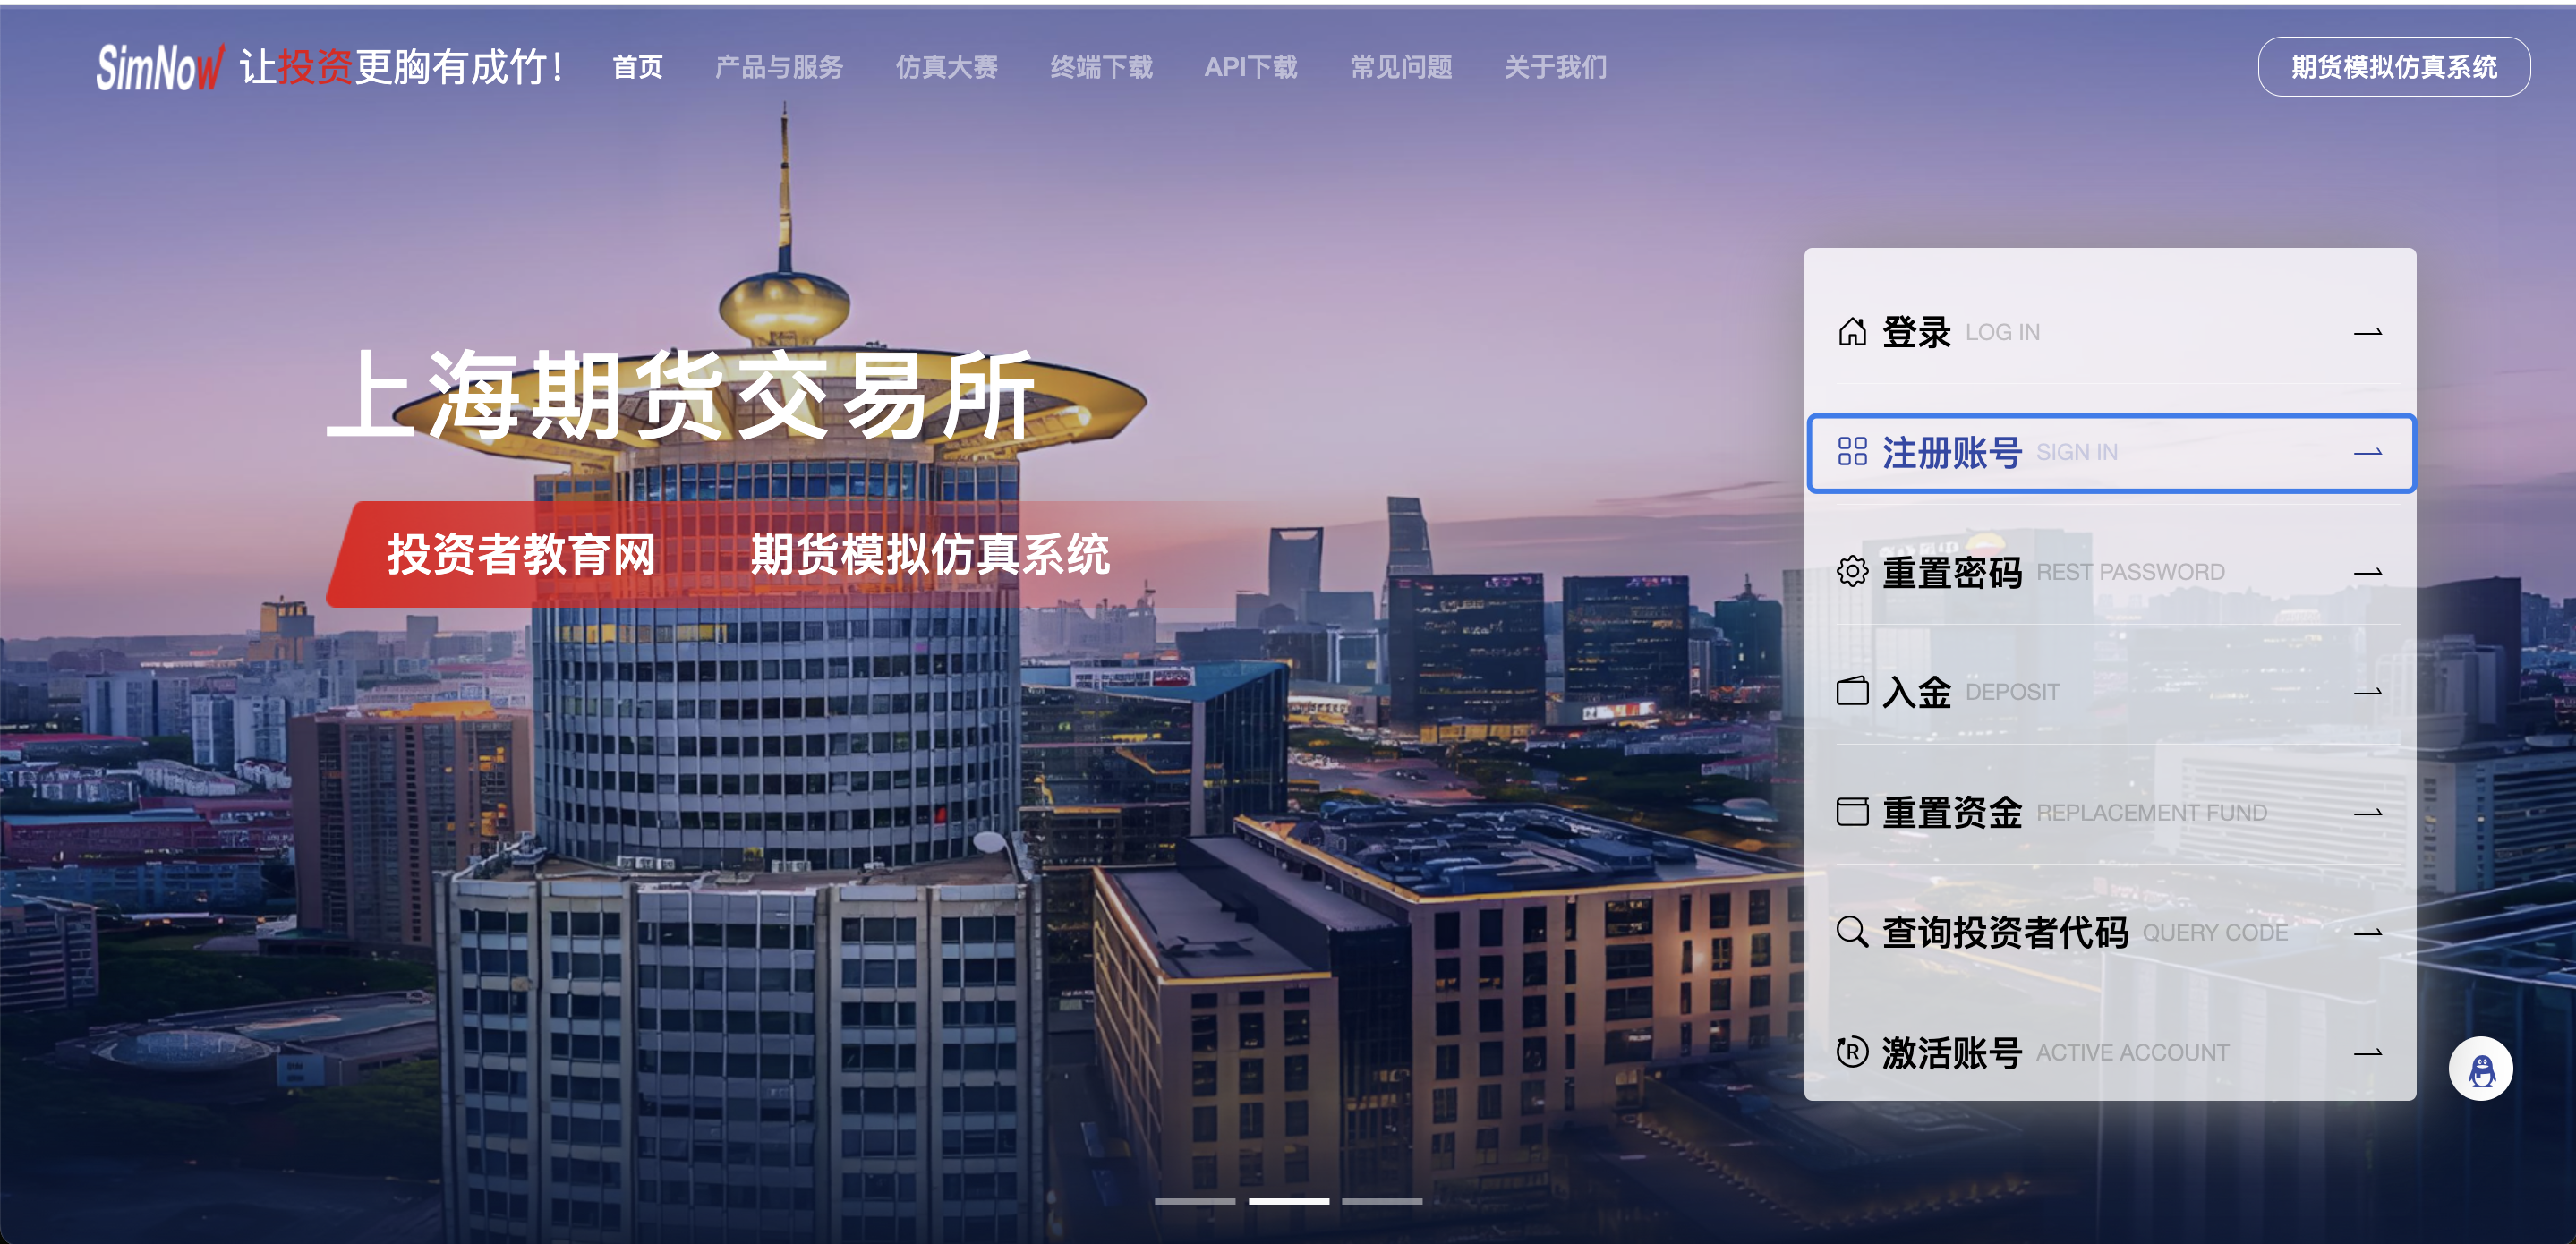Open the 产品与服务 menu

point(779,68)
